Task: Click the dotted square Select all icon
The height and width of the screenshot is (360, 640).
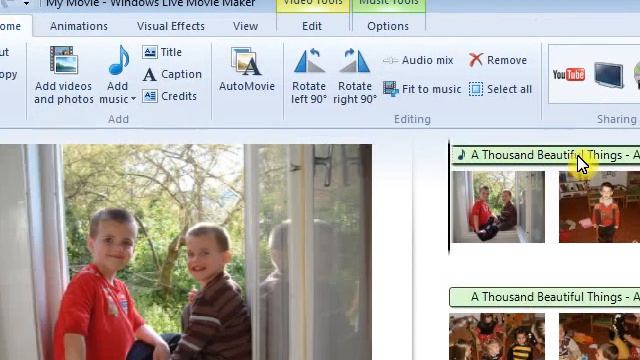Action: [x=476, y=89]
